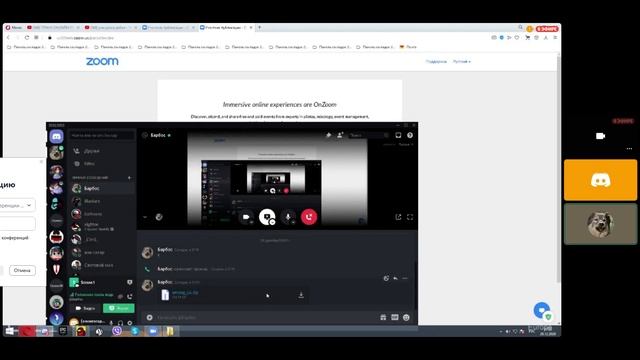Open the browser easy setup menu icon

555,38
